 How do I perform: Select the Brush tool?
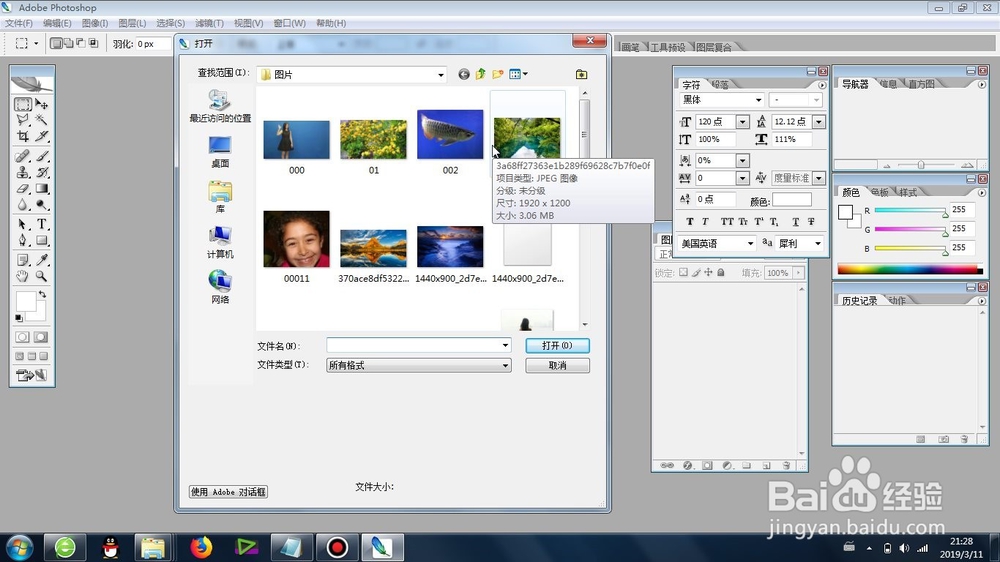tap(42, 156)
